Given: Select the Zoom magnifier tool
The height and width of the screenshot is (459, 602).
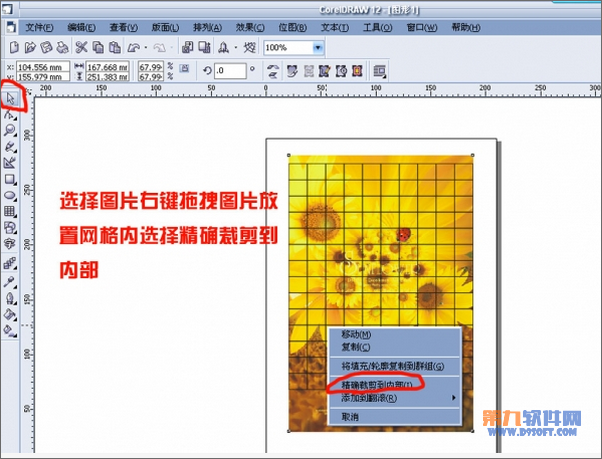Looking at the screenshot, I should (x=10, y=130).
